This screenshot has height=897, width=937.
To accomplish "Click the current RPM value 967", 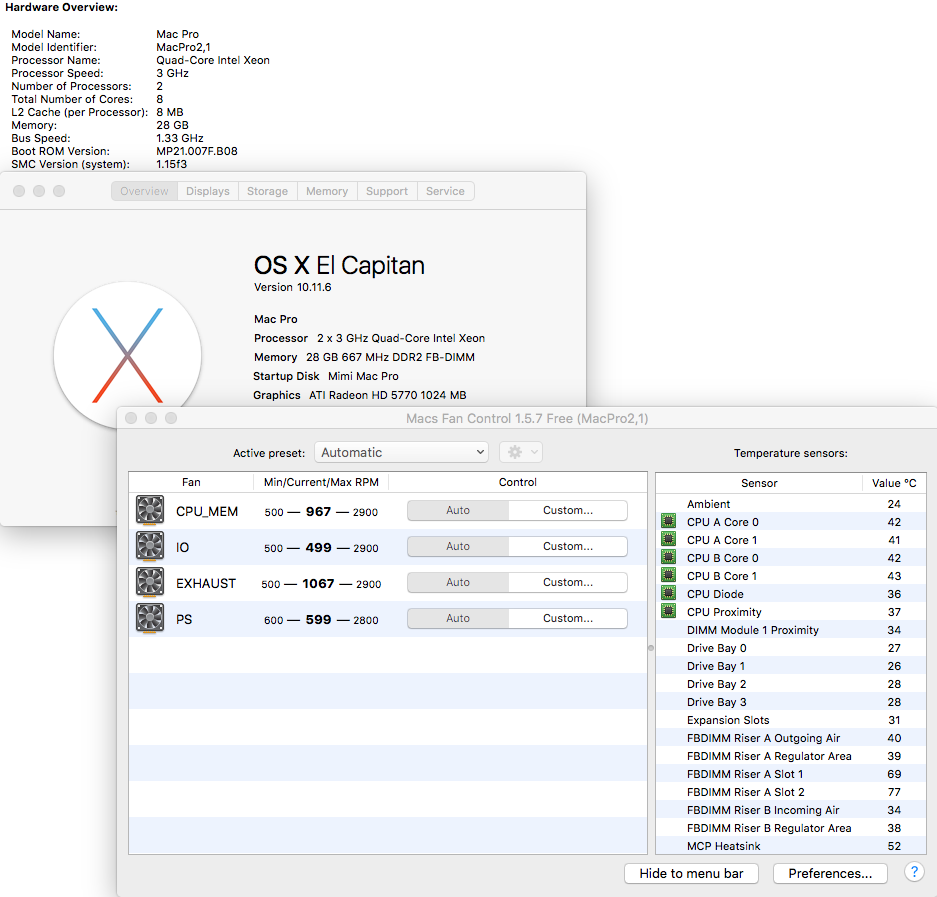I will tap(319, 512).
